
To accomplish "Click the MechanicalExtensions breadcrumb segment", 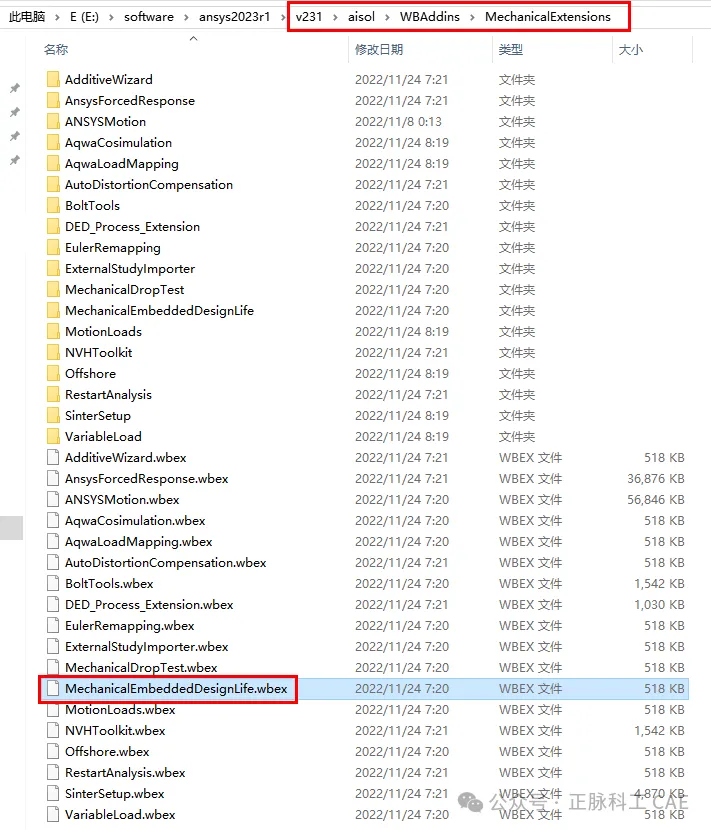I will coord(548,17).
